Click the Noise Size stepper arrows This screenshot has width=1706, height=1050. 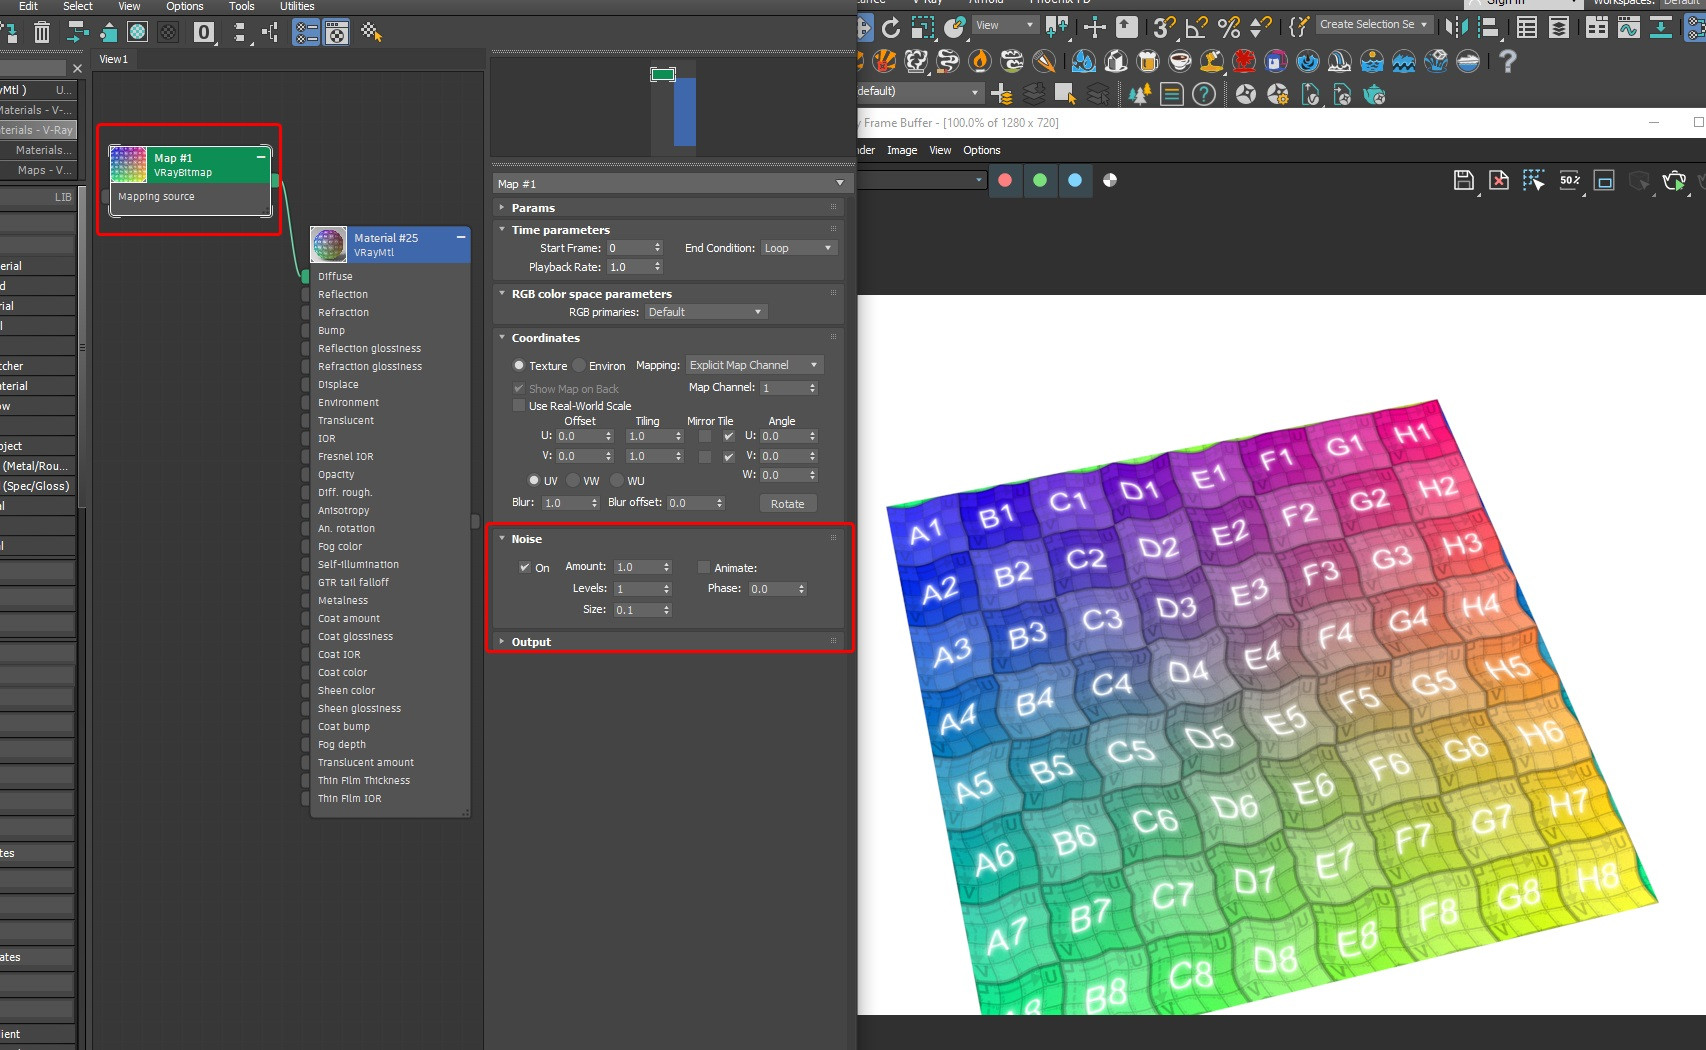[666, 610]
